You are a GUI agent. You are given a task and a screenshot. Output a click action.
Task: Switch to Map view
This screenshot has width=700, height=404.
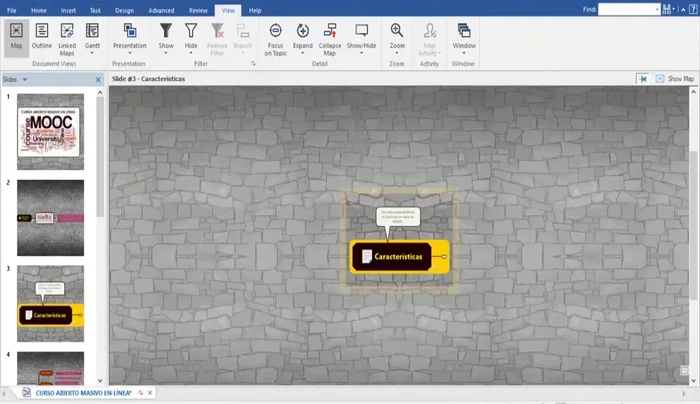coord(16,36)
